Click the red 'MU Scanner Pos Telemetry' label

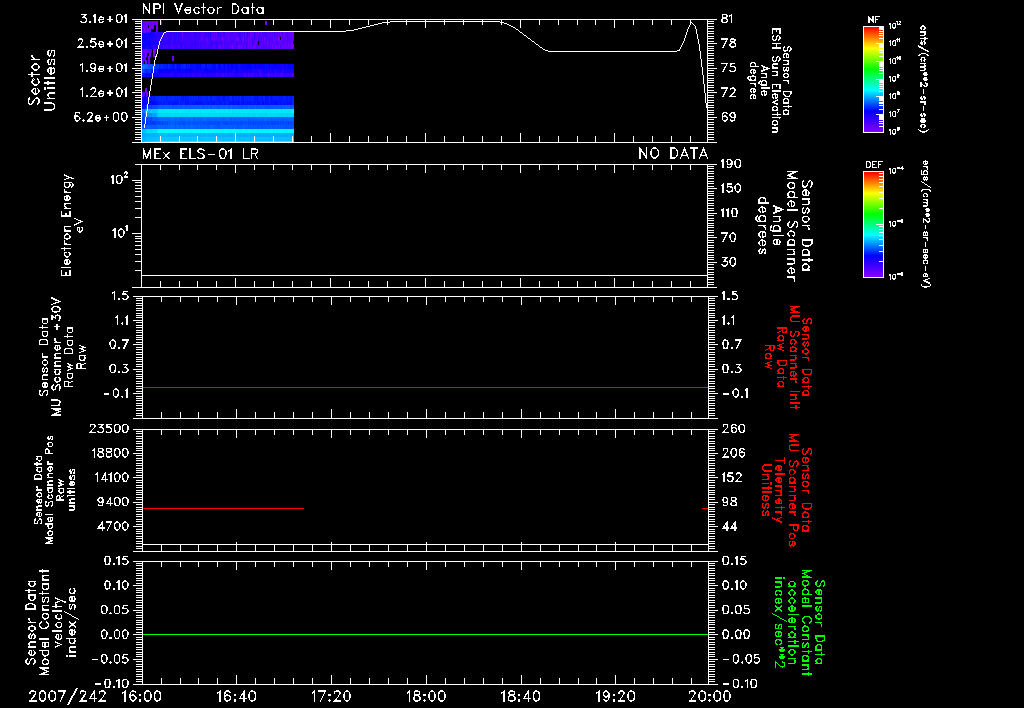786,490
